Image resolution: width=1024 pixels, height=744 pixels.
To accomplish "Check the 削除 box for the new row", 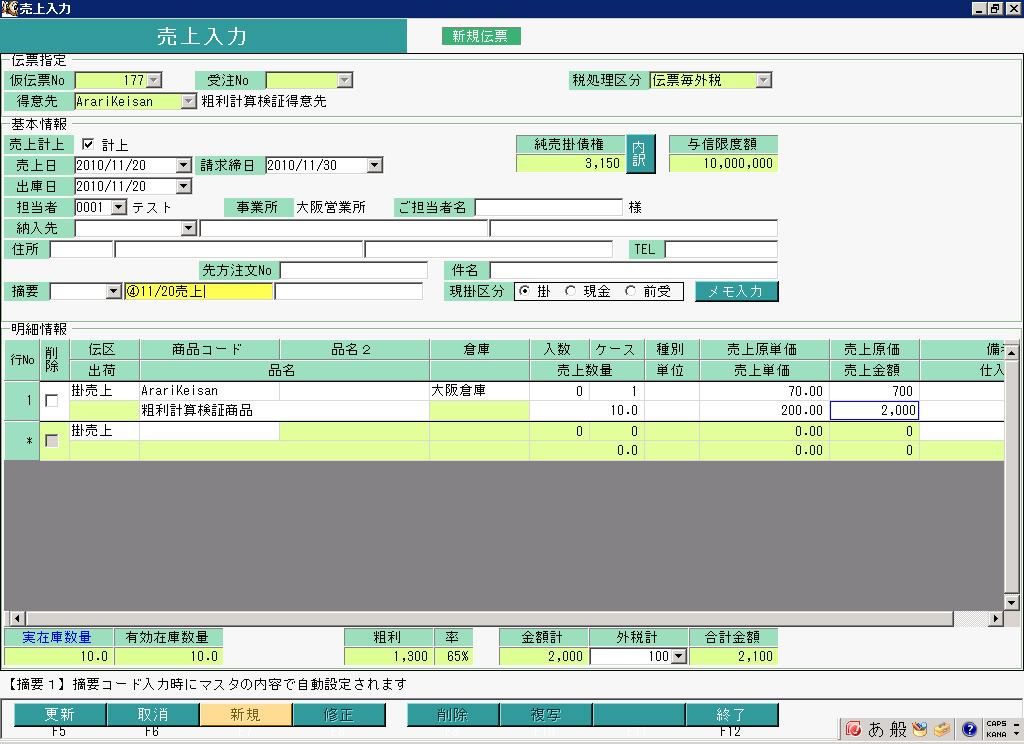I will (52, 441).
